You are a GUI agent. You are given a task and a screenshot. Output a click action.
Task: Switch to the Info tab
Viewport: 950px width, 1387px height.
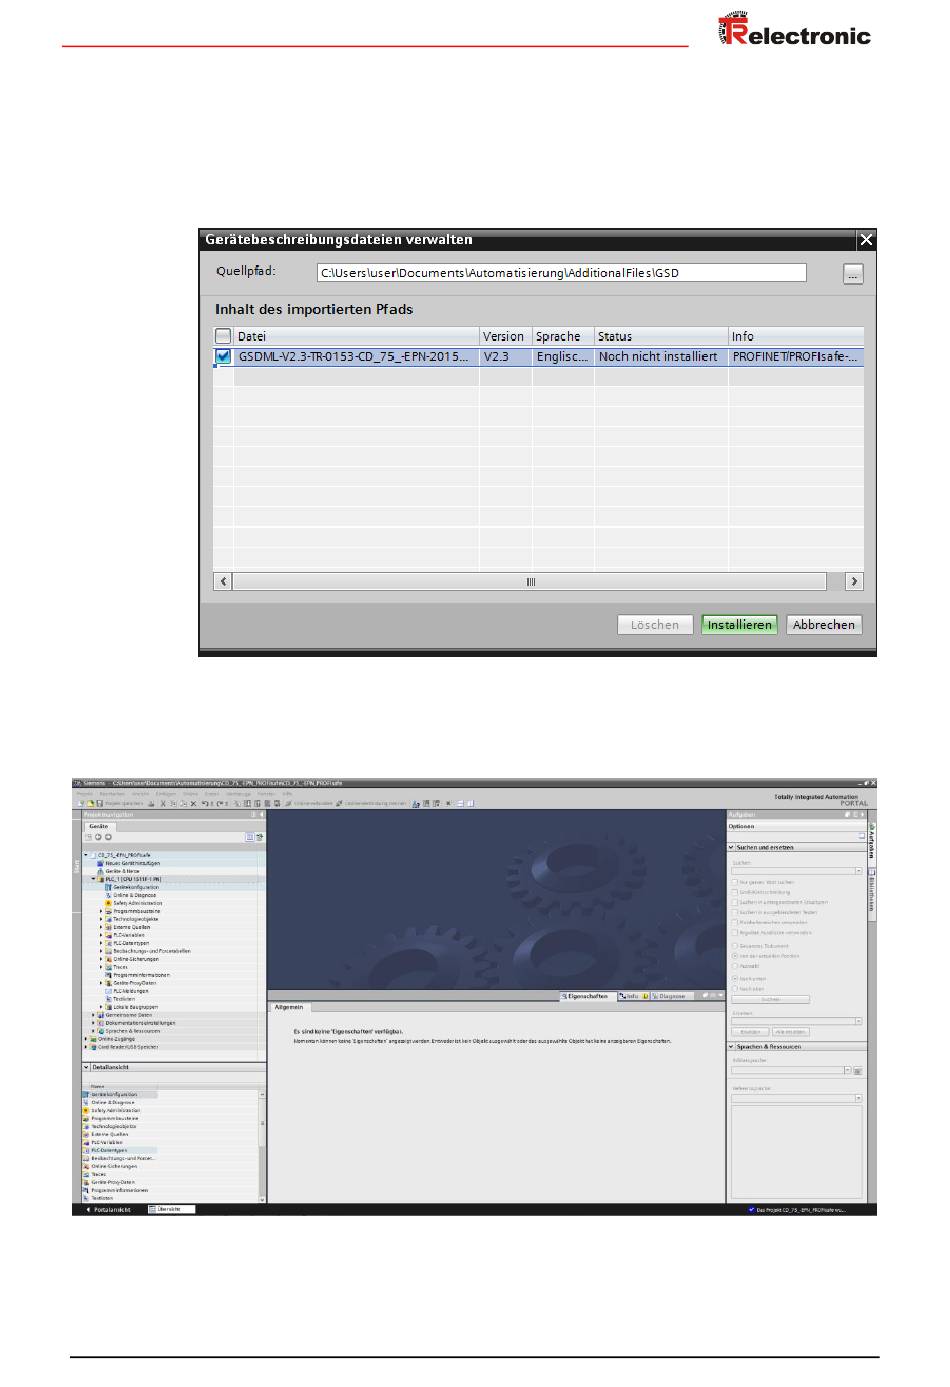[632, 996]
